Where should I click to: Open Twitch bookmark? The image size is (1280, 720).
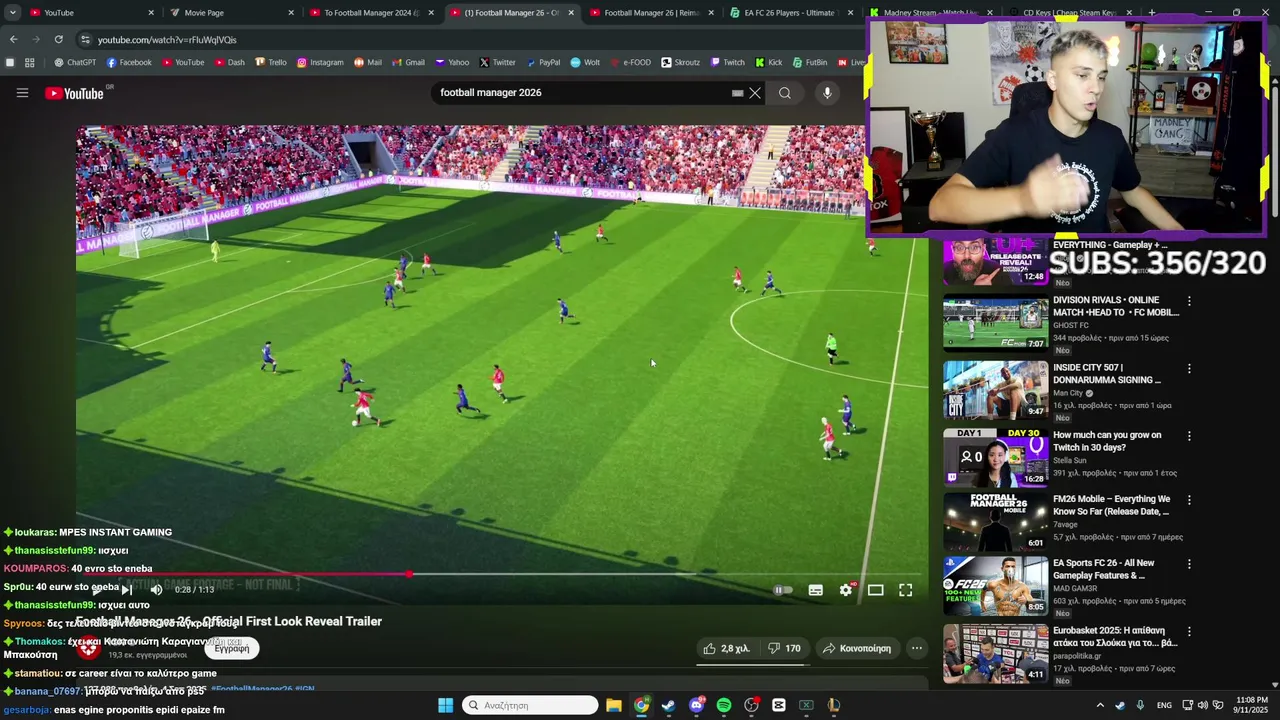click(727, 62)
